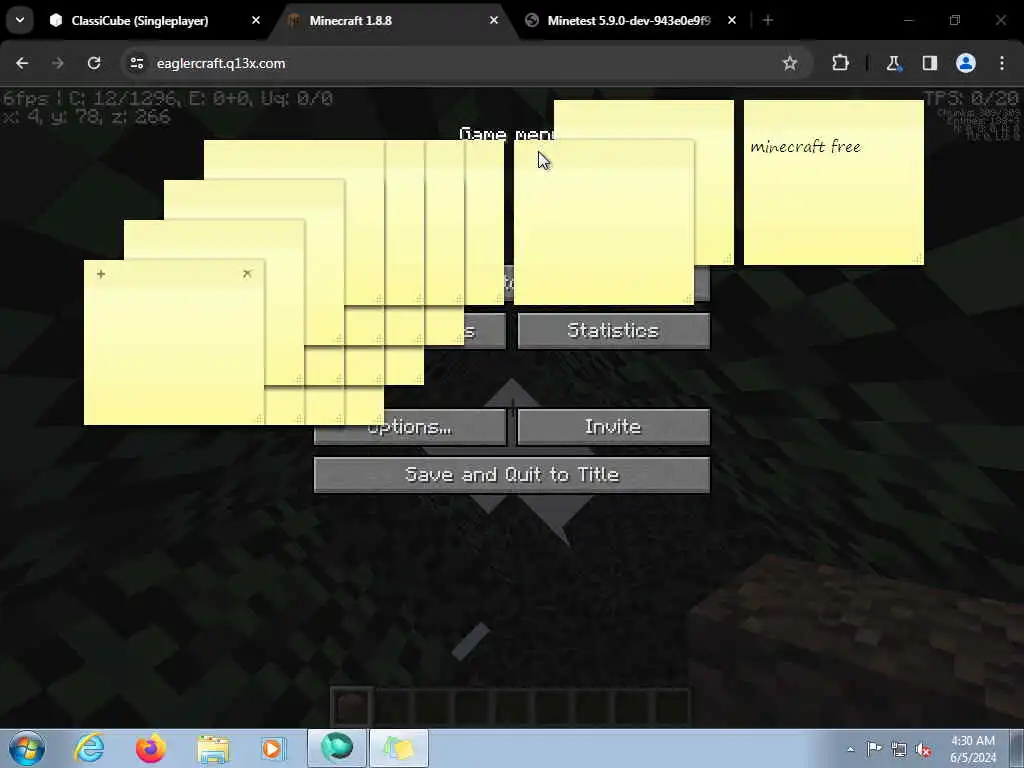Show hidden tray icons arrow
Screen dimensions: 1024x768
tap(850, 749)
